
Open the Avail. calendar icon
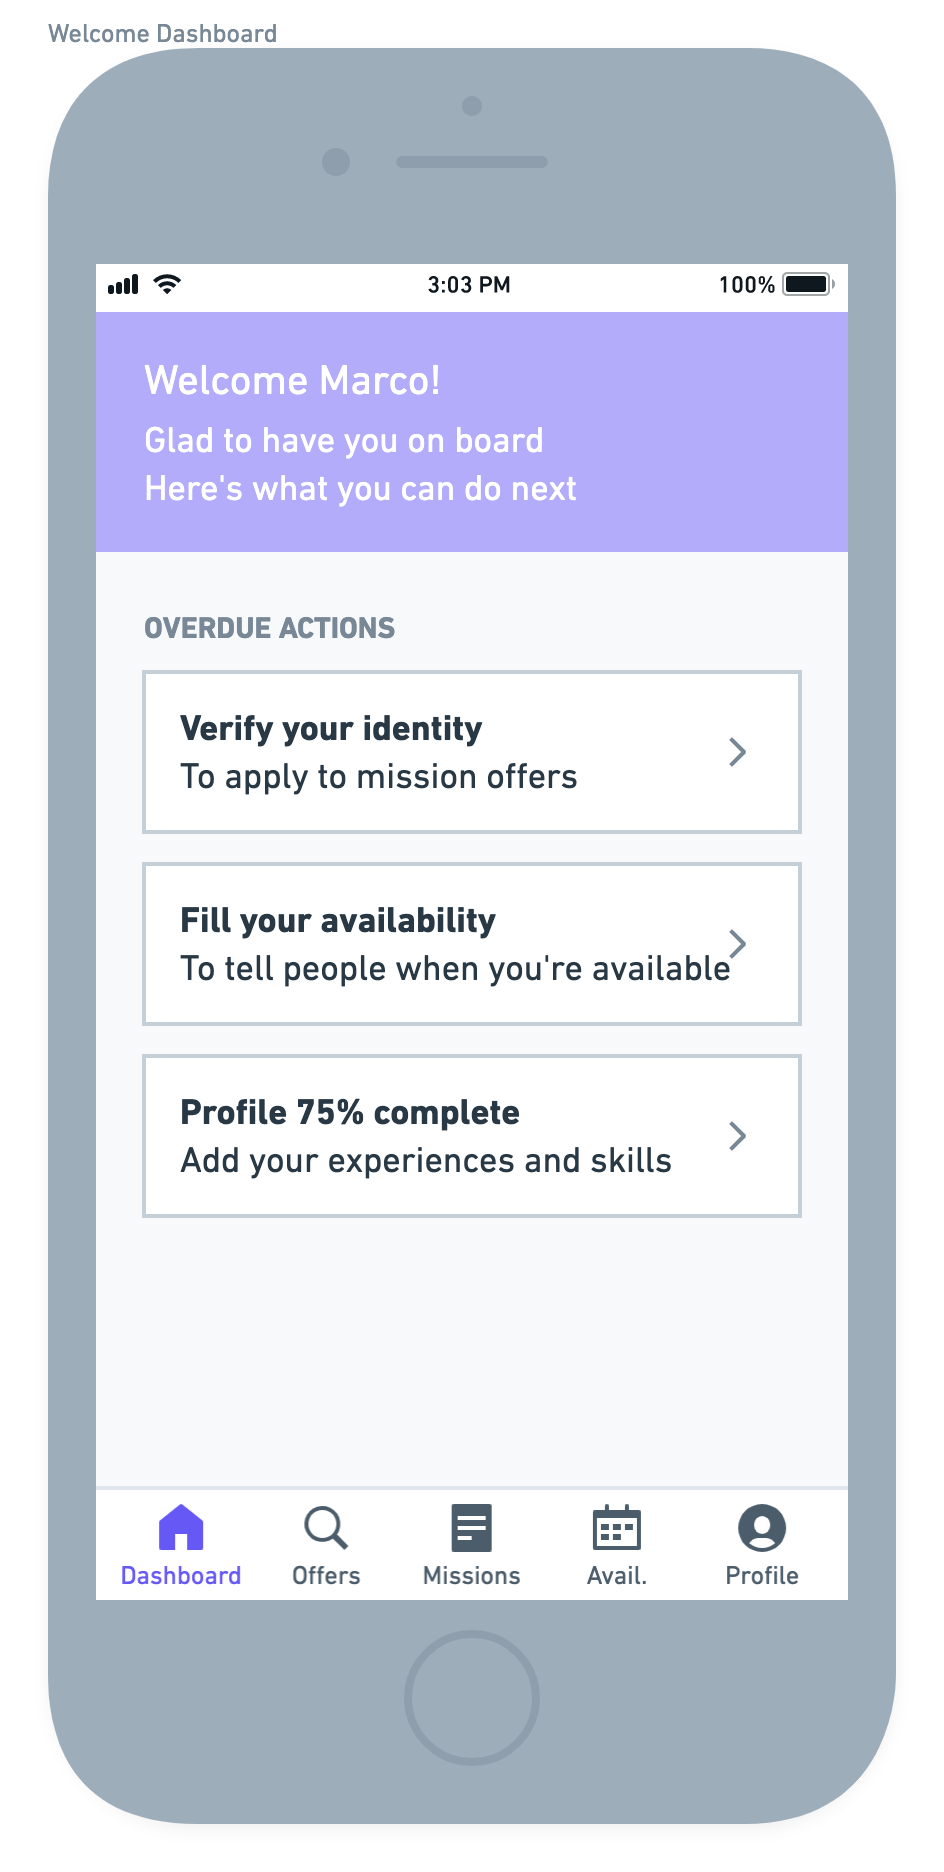pos(617,1528)
